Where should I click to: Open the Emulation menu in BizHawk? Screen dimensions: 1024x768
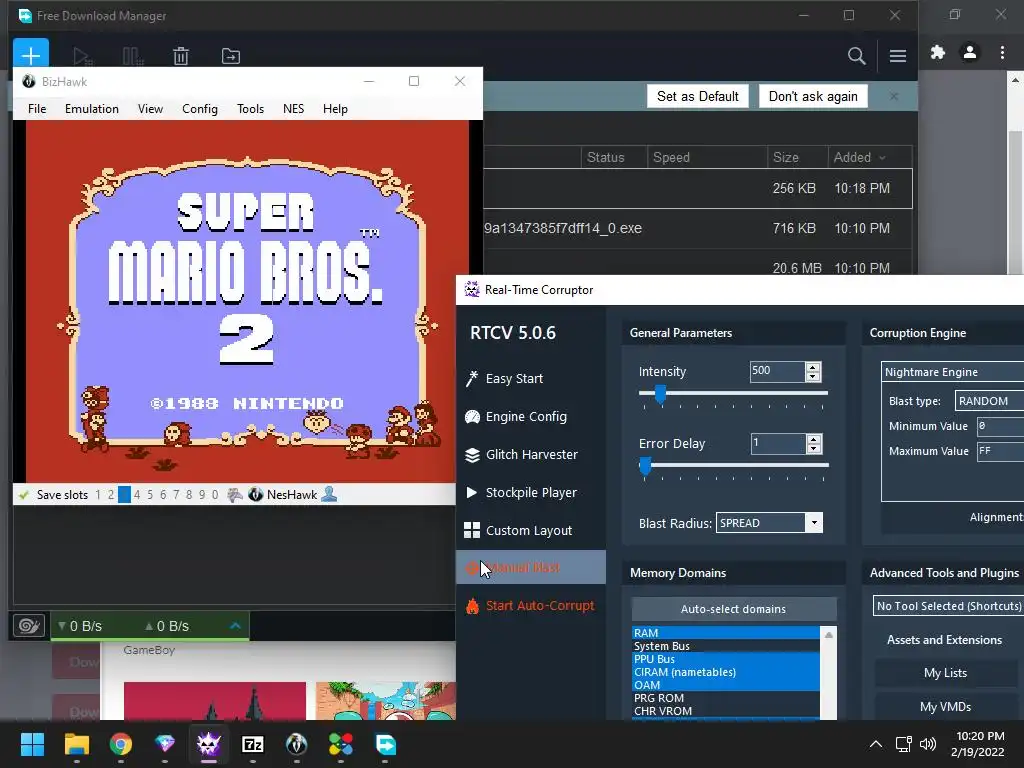[91, 109]
